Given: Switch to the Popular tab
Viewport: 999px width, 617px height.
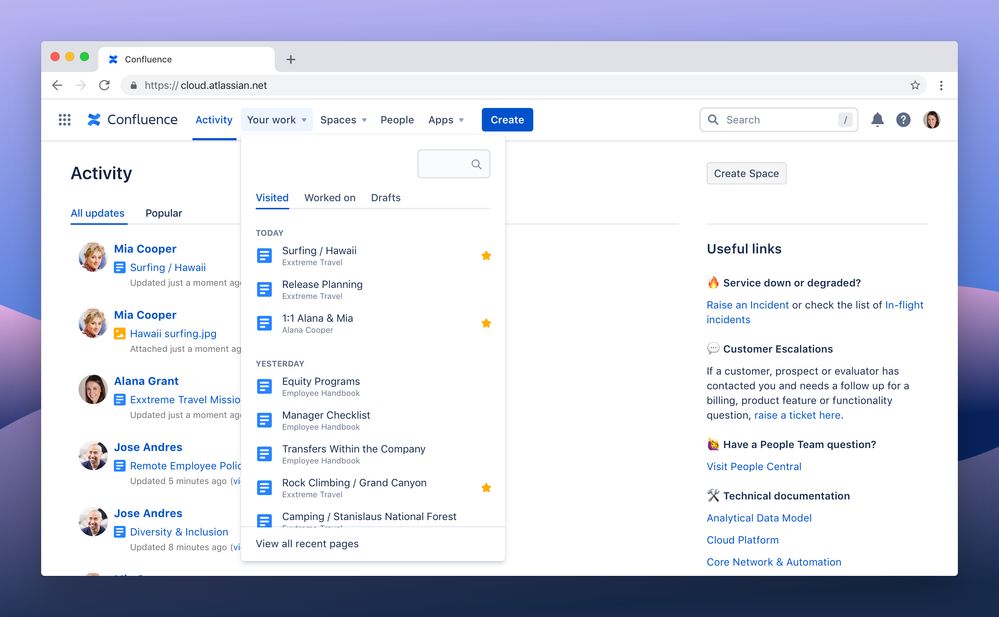Looking at the screenshot, I should [x=164, y=213].
